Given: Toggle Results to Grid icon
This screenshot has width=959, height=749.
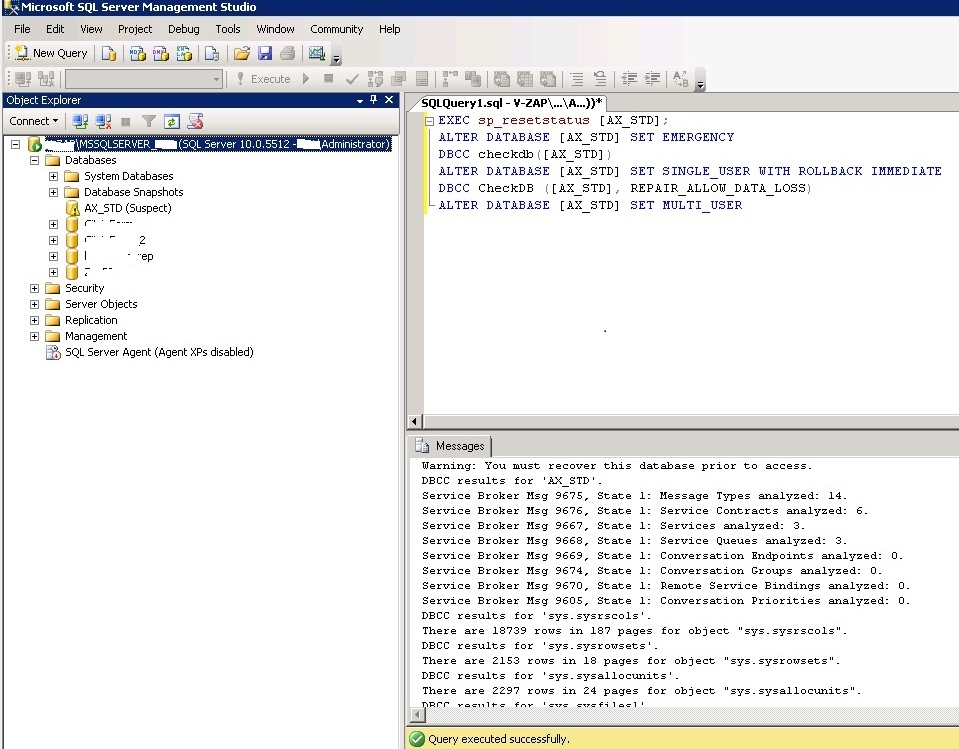Looking at the screenshot, I should [525, 79].
